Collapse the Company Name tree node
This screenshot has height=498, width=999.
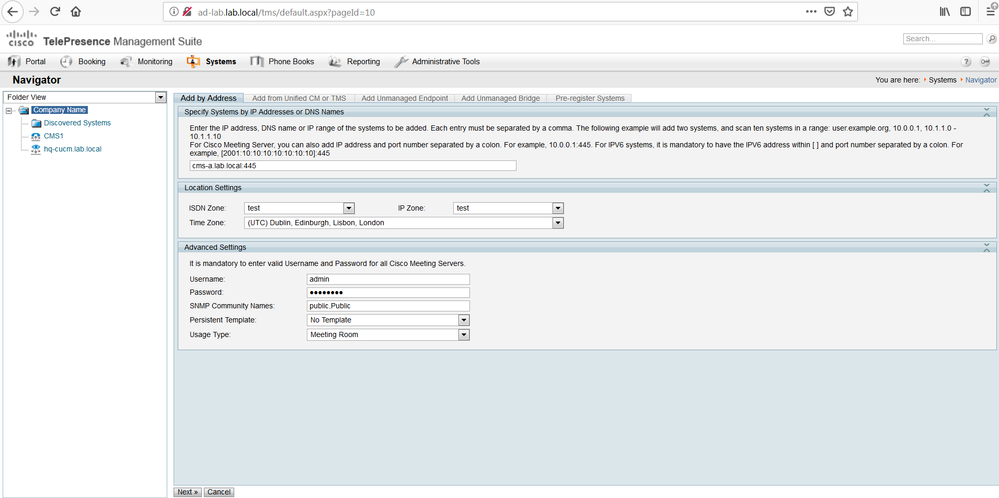point(9,111)
